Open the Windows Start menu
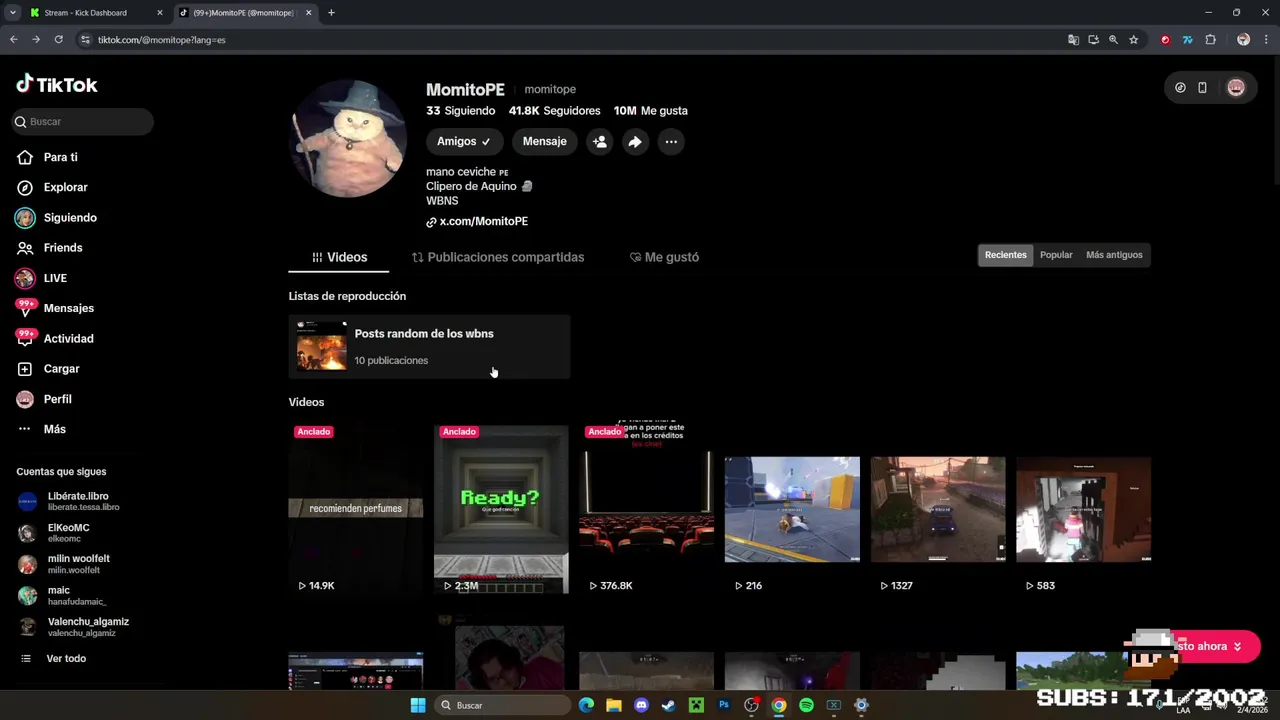The height and width of the screenshot is (720, 1280). pyautogui.click(x=418, y=705)
